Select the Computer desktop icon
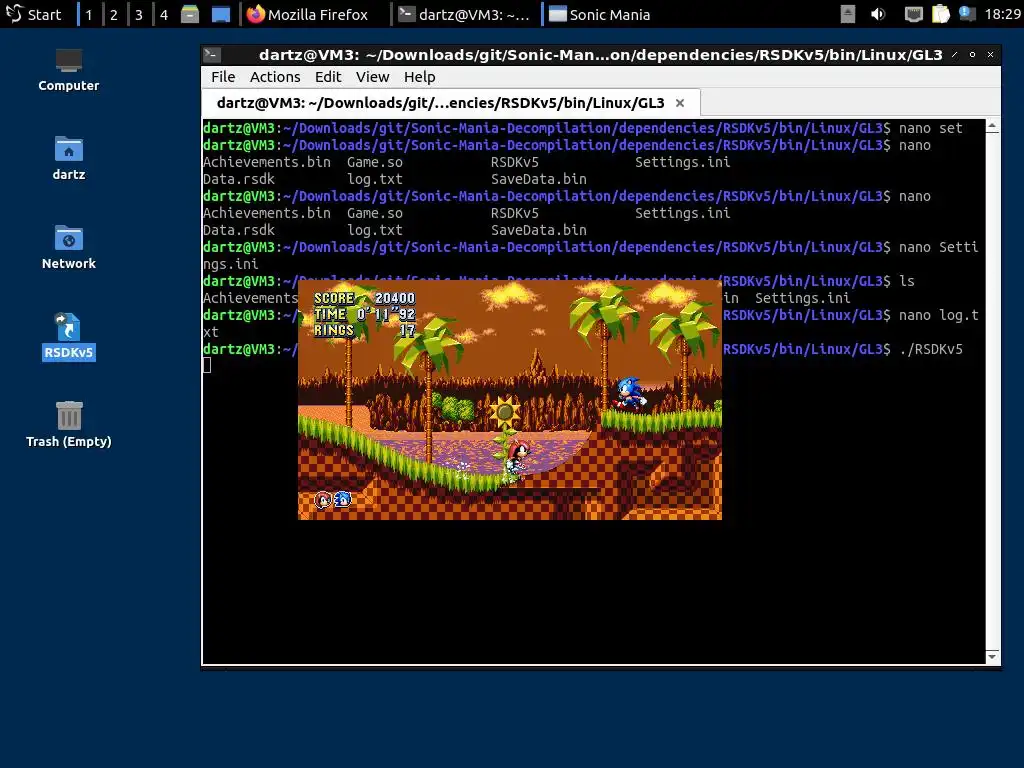The image size is (1024, 768). 69,70
